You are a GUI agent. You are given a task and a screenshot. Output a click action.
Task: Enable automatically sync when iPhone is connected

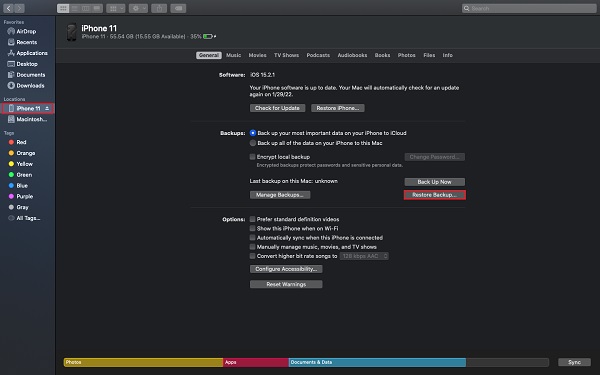click(252, 237)
